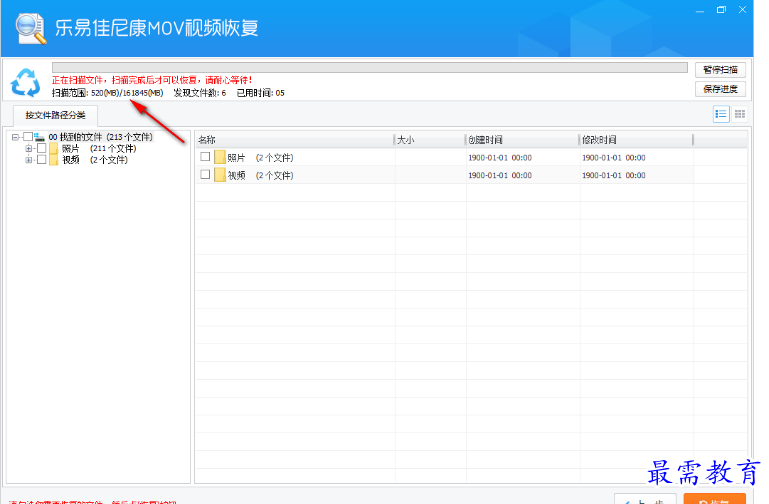Click the red 正在扫描文件 notice text
Image resolution: width=769 pixels, height=504 pixels.
(x=152, y=80)
